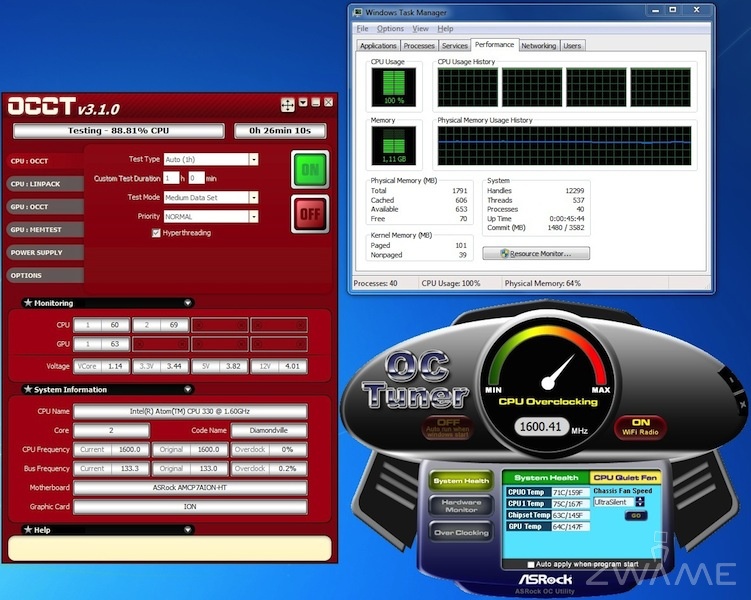Select the CPU : OCCT tab

pyautogui.click(x=46, y=161)
